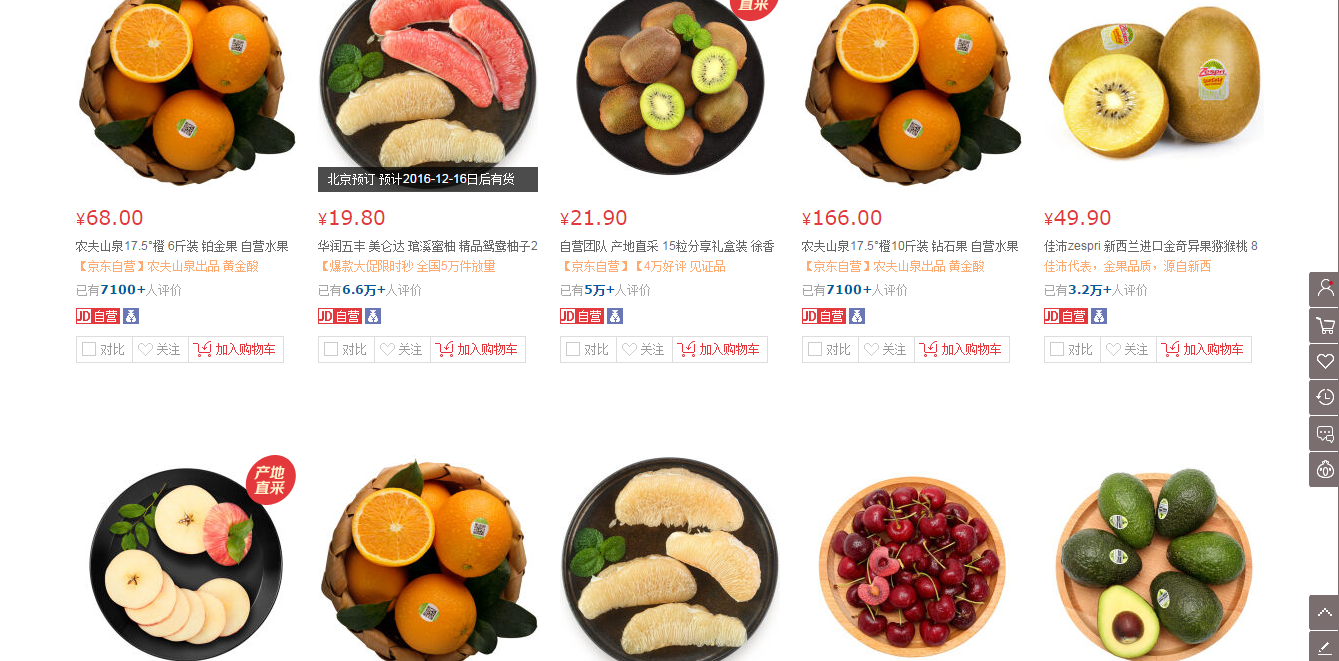Open the shopping cart sidebar icon
This screenshot has height=661, width=1339.
point(1324,325)
